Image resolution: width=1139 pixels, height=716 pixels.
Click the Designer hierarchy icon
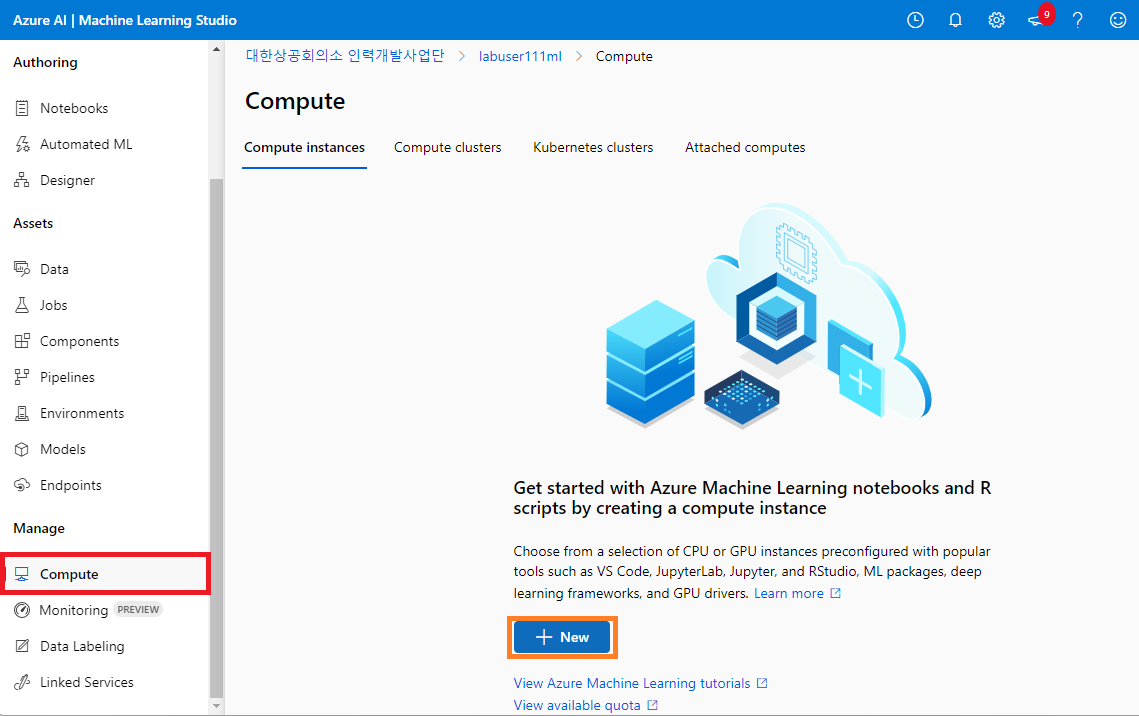(22, 180)
